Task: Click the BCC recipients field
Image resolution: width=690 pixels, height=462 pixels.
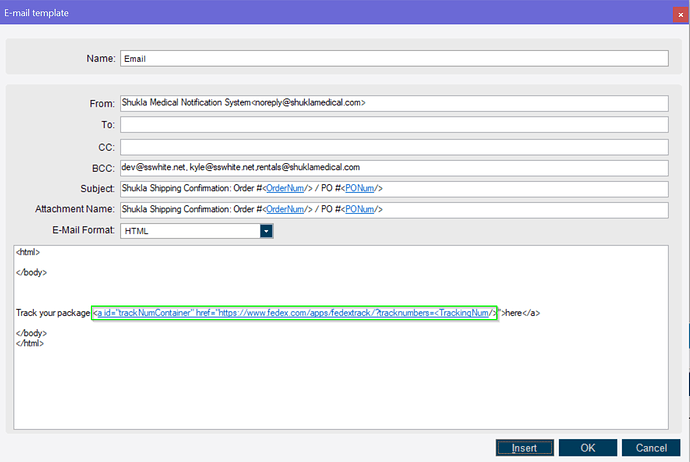Action: (x=394, y=168)
